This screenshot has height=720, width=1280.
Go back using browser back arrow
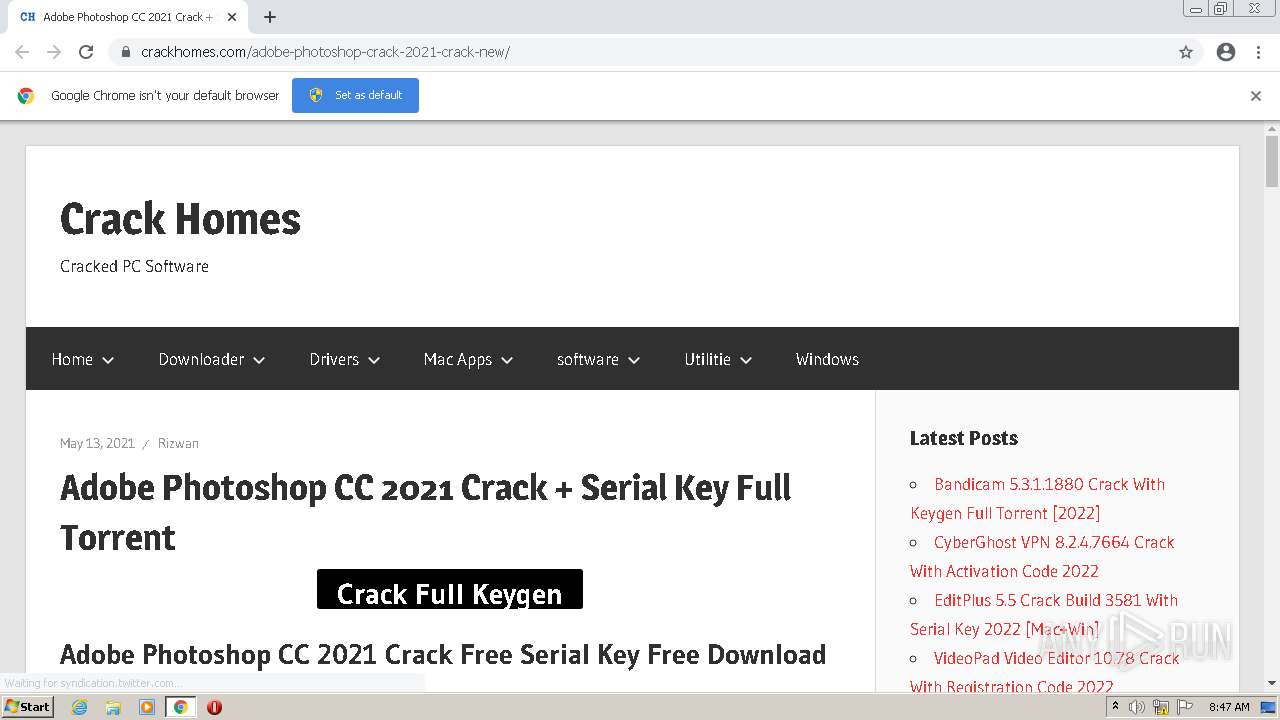[x=22, y=52]
